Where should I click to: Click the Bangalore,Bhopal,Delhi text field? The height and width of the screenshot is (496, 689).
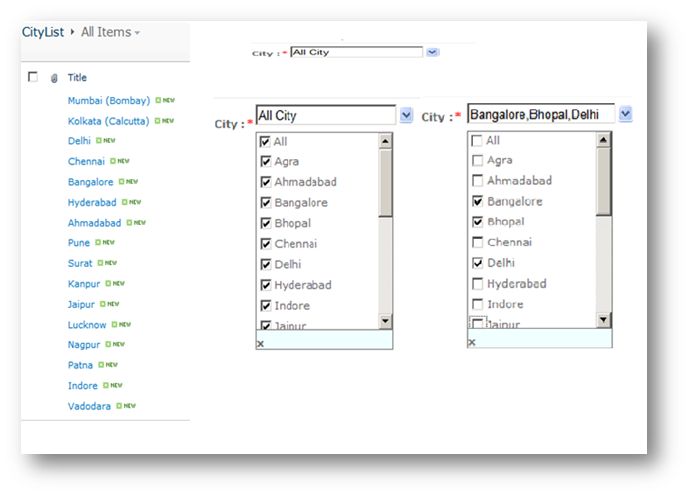tap(540, 114)
